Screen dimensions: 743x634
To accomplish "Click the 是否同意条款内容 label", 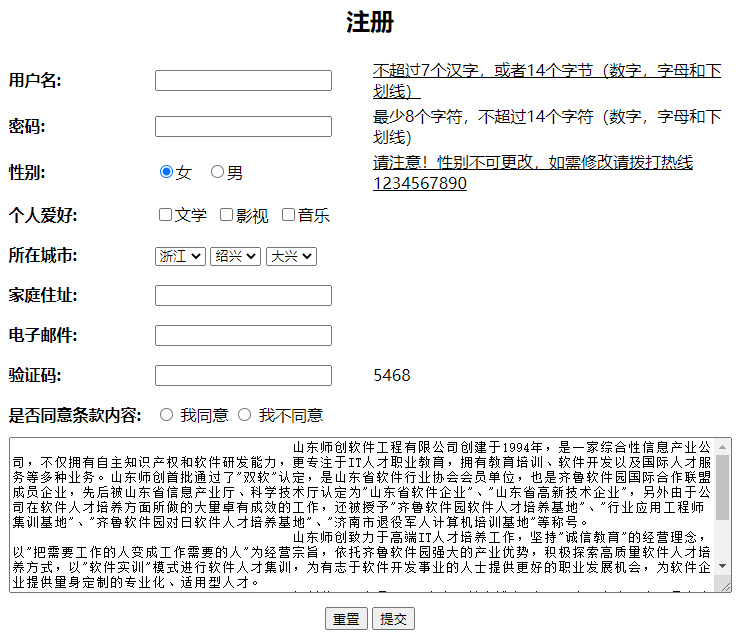I will pos(75,416).
